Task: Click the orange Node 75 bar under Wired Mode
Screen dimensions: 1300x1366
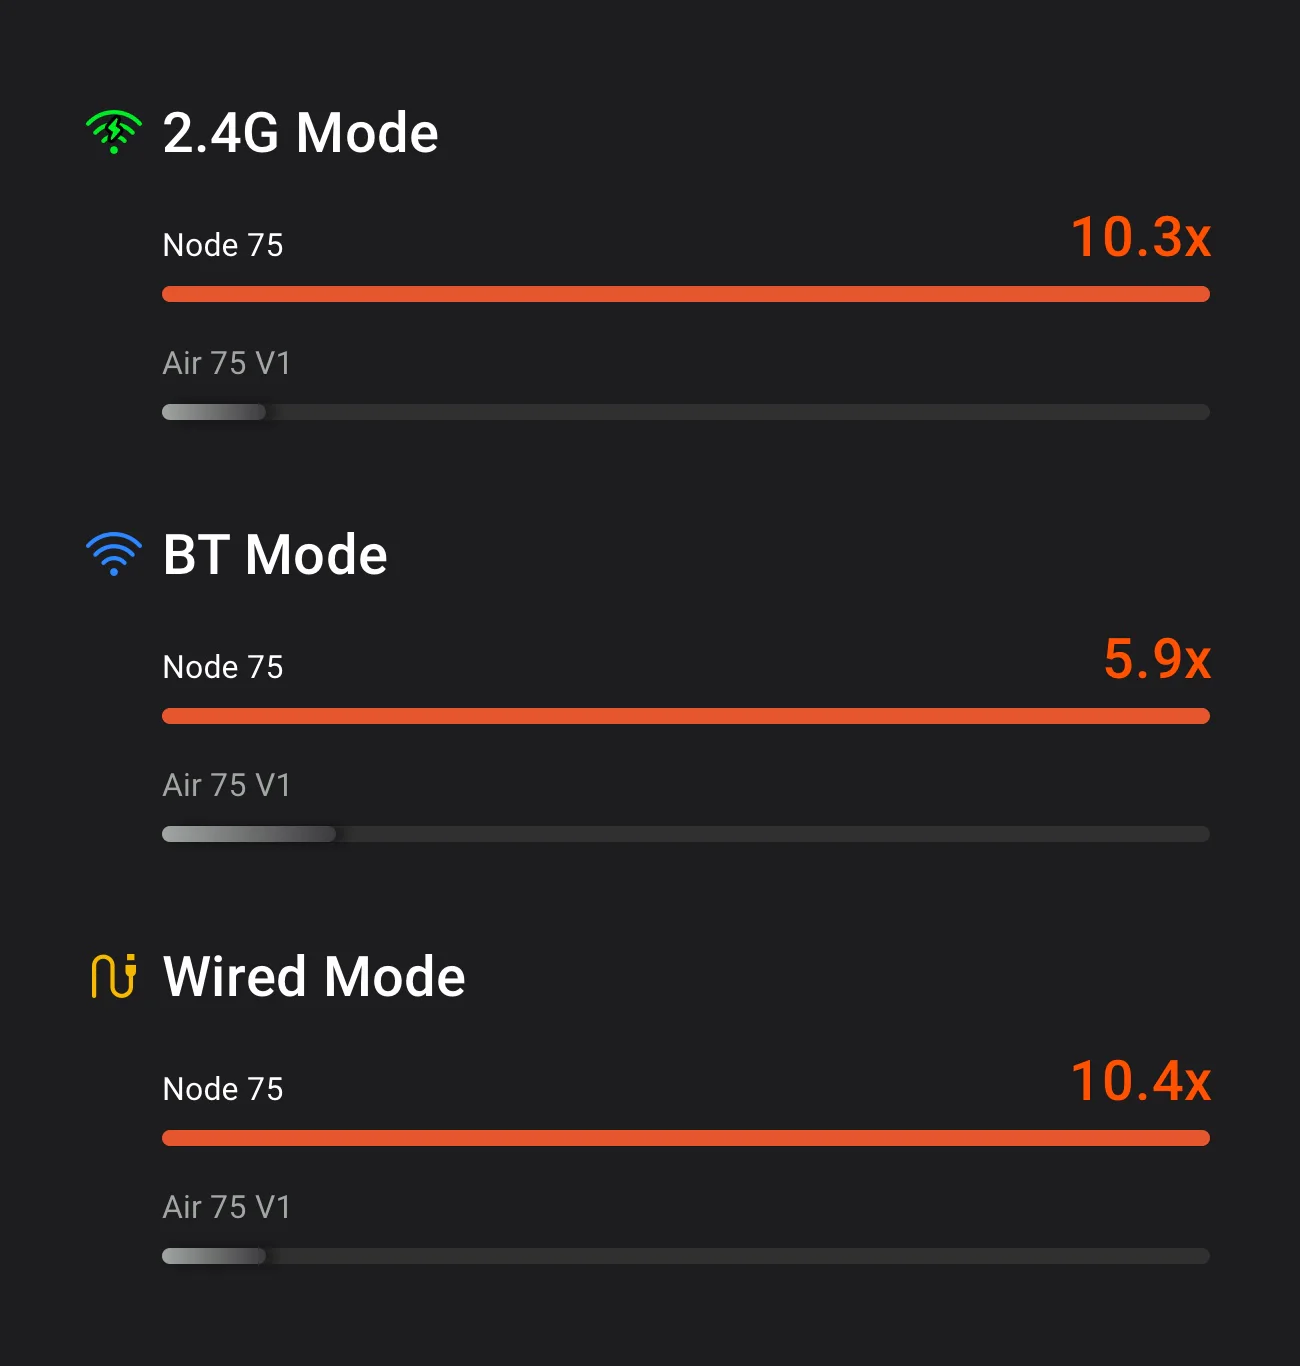Action: point(686,1138)
